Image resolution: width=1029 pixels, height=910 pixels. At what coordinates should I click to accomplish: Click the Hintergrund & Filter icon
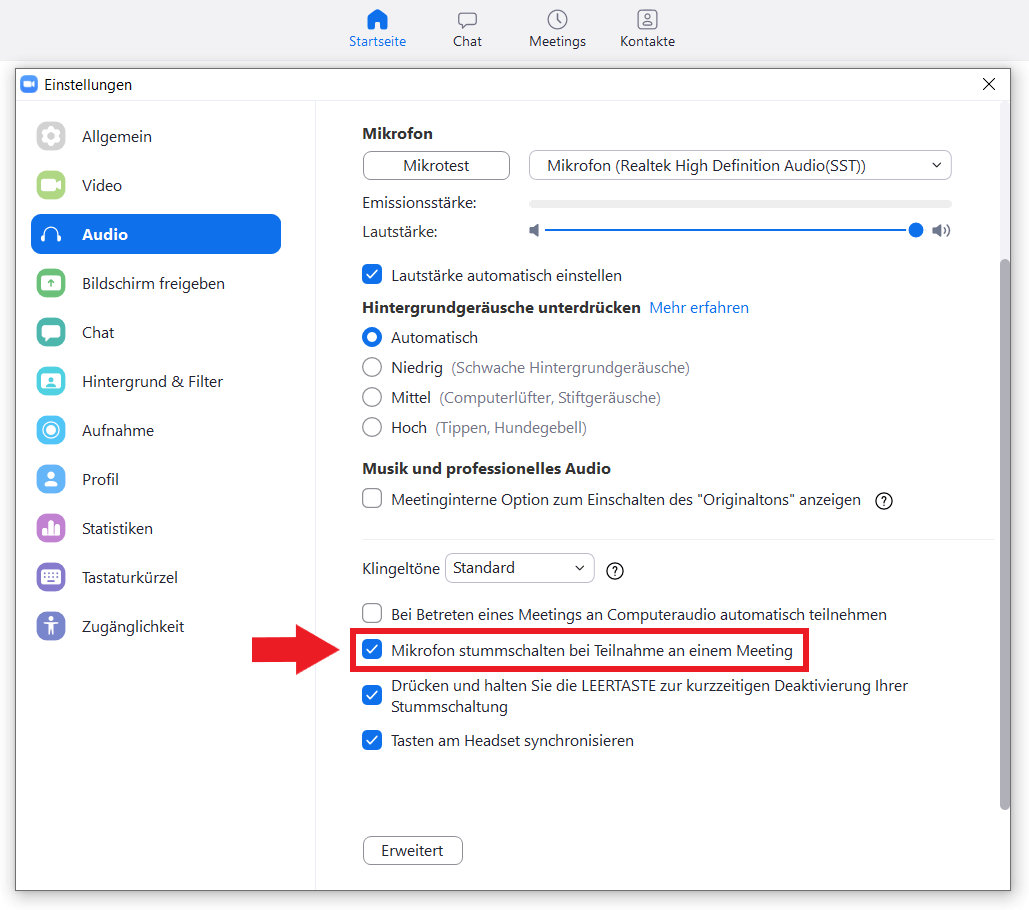click(x=51, y=381)
